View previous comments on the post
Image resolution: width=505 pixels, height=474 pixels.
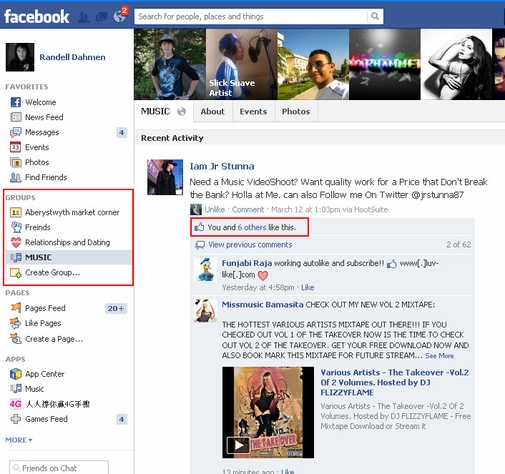(250, 245)
